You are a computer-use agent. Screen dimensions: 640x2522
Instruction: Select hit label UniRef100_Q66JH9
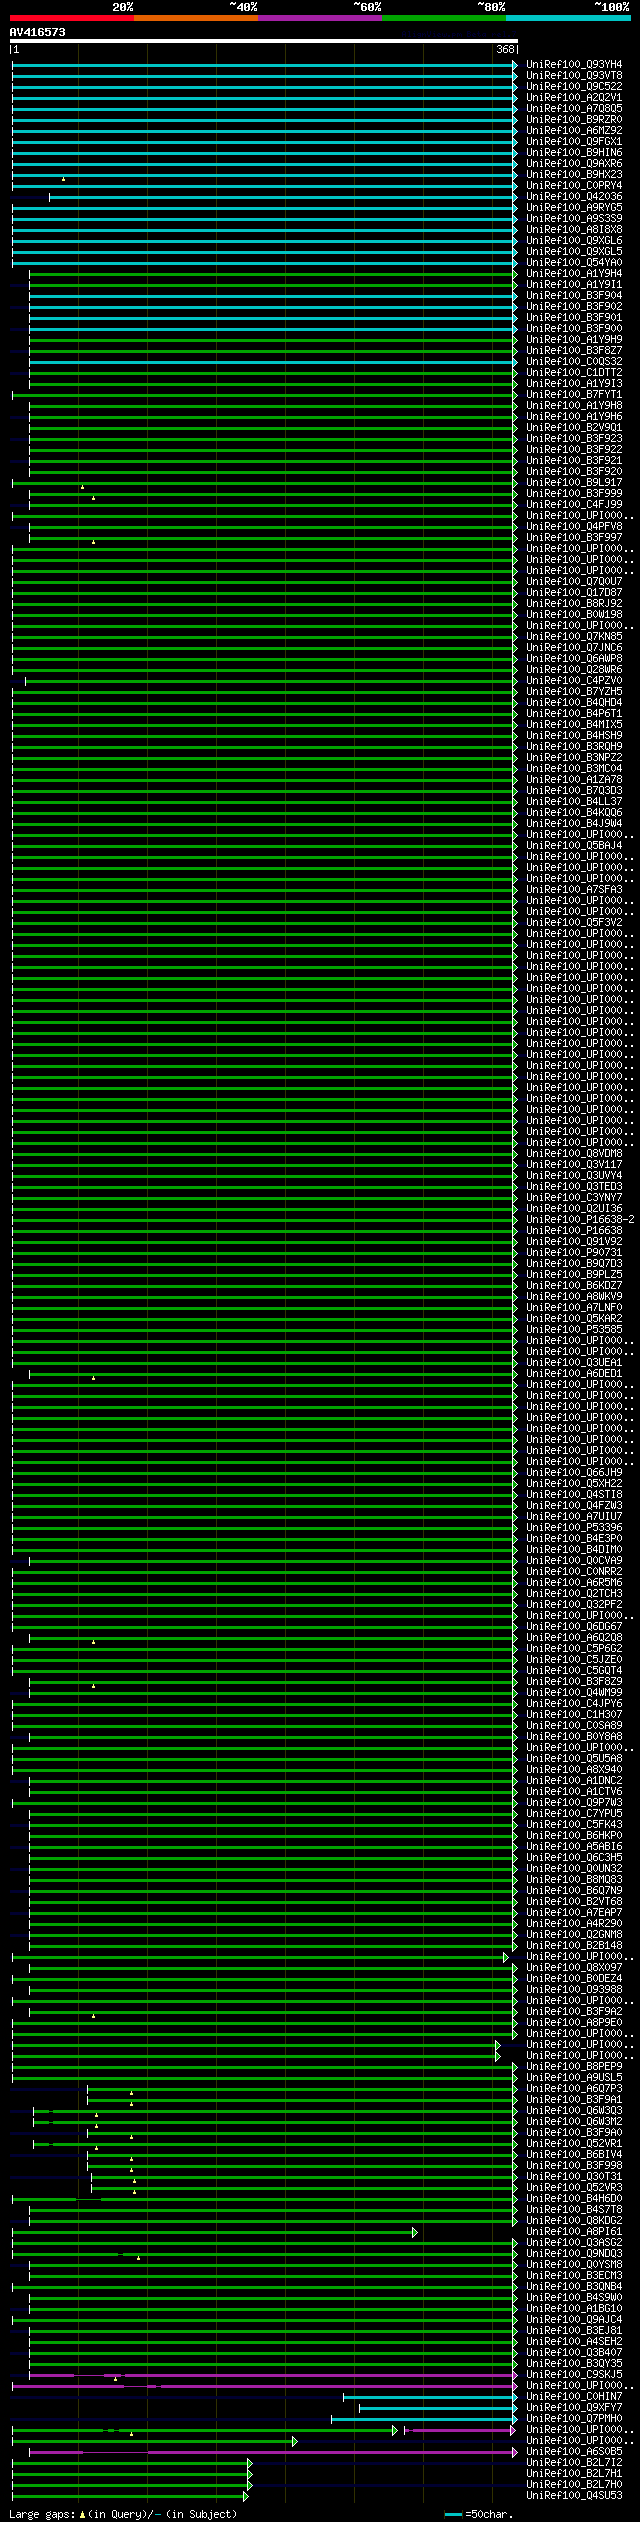click(574, 1473)
